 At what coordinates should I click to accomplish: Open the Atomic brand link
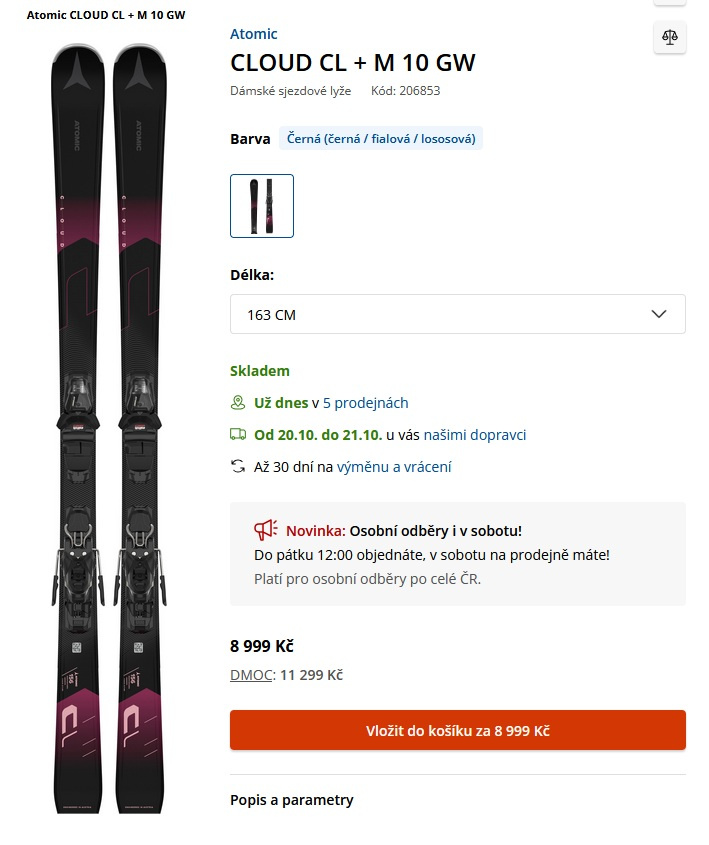254,34
